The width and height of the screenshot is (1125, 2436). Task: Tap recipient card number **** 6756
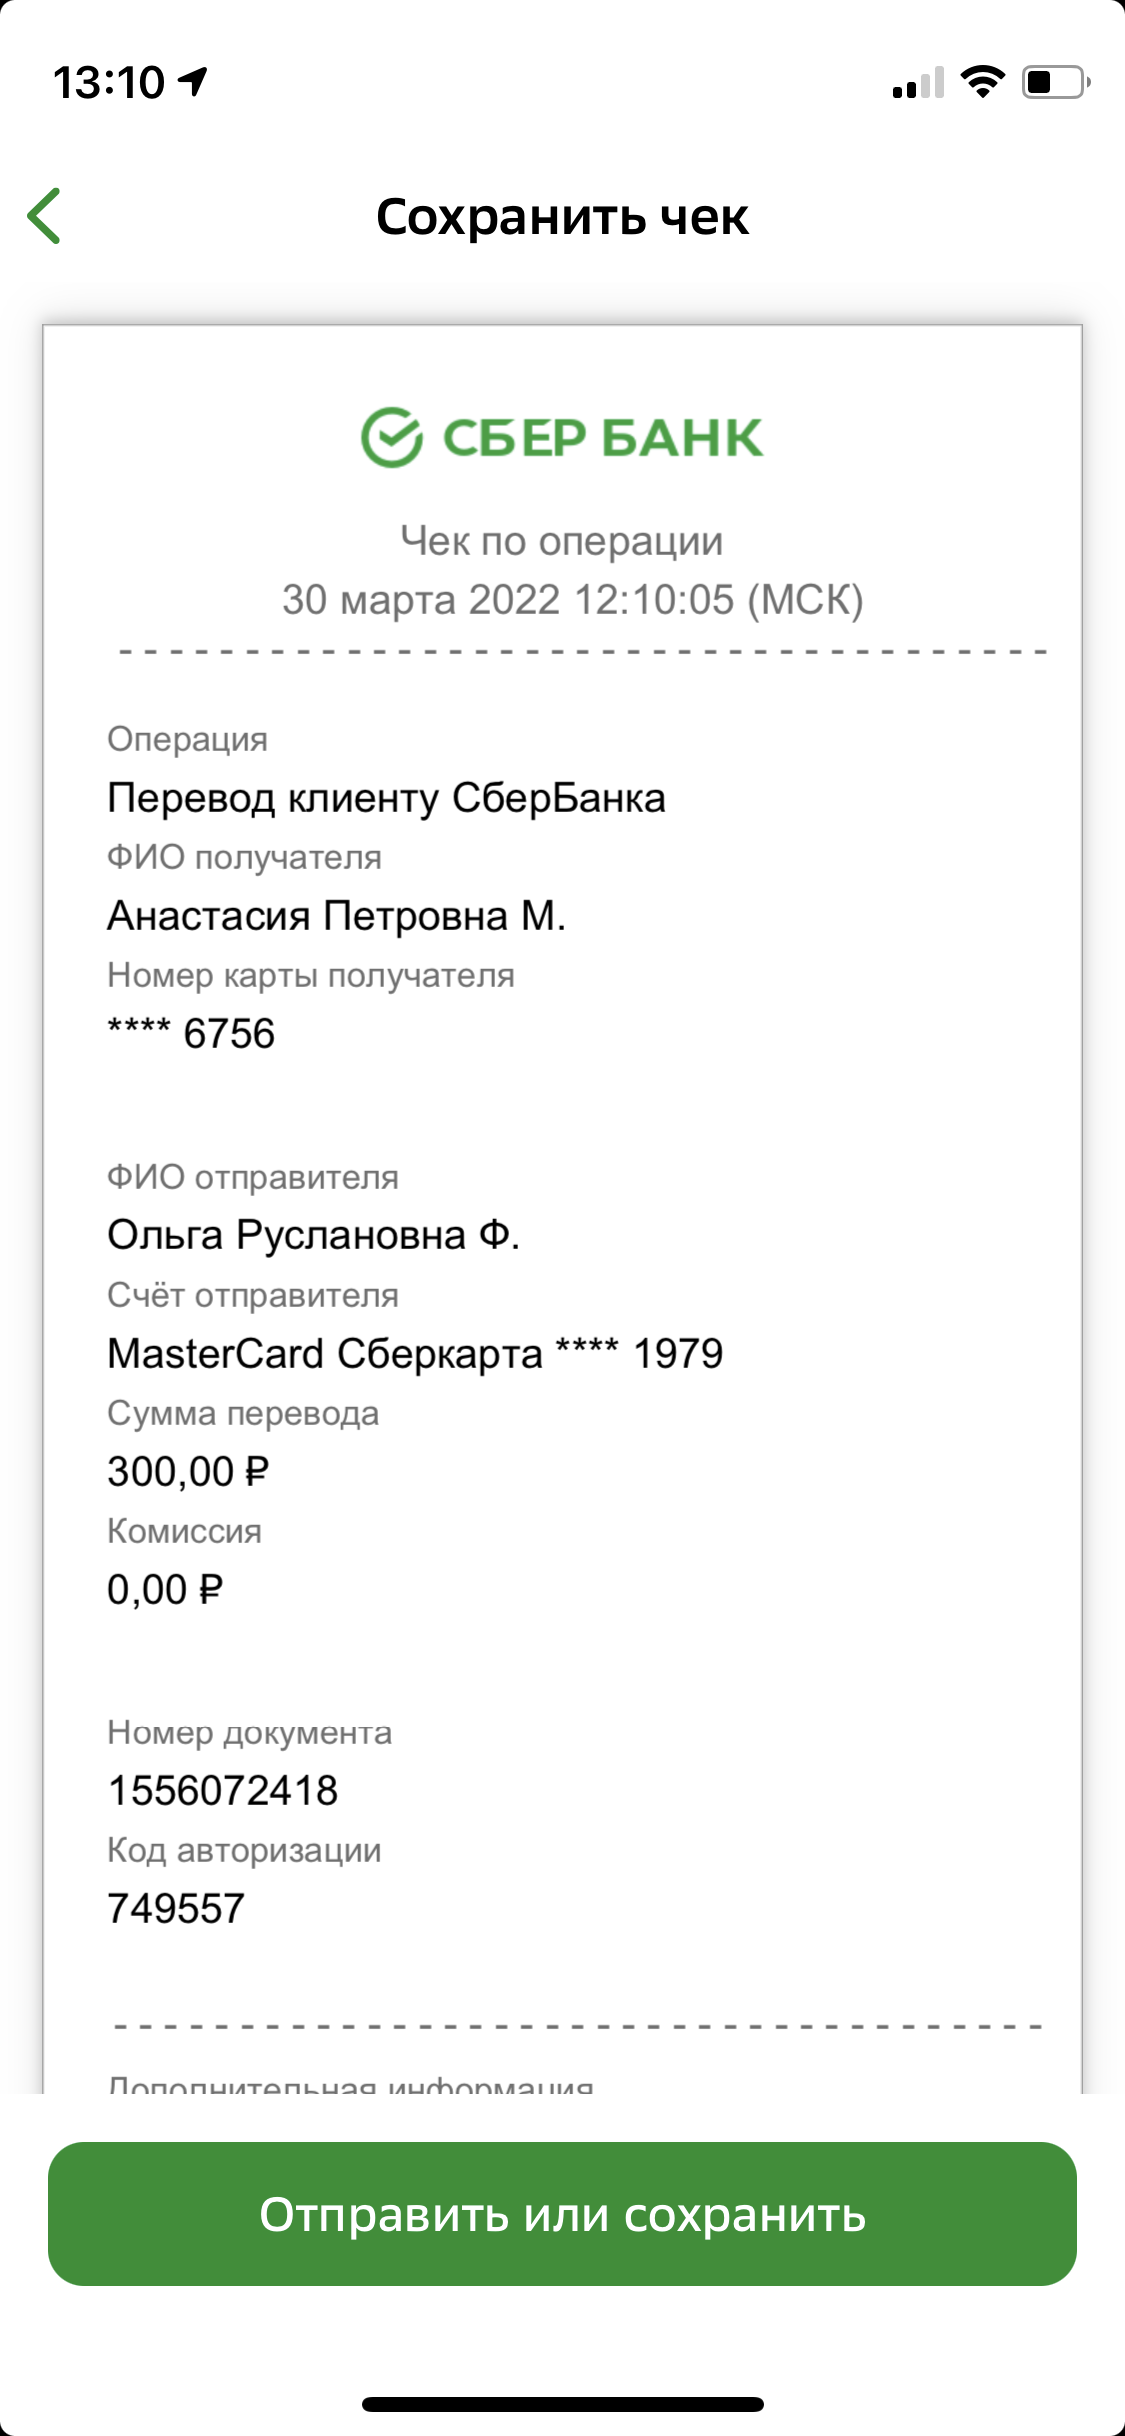point(191,1034)
